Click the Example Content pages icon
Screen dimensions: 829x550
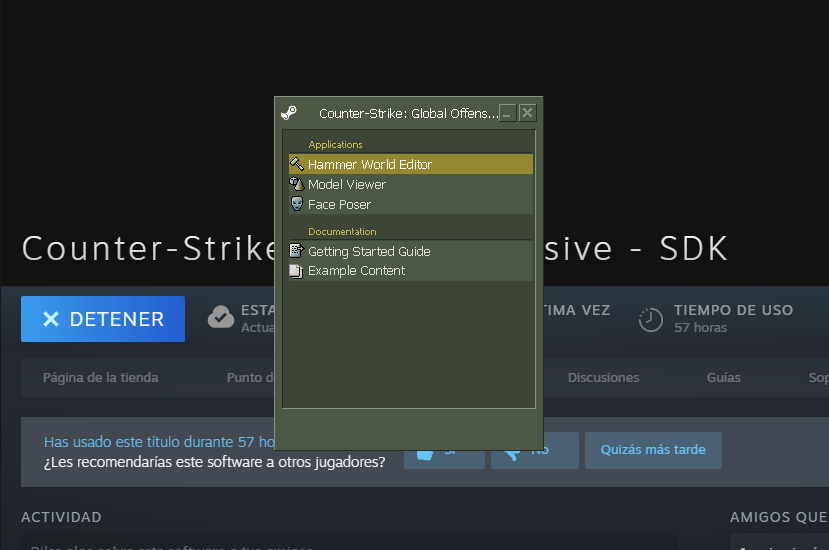tap(296, 271)
